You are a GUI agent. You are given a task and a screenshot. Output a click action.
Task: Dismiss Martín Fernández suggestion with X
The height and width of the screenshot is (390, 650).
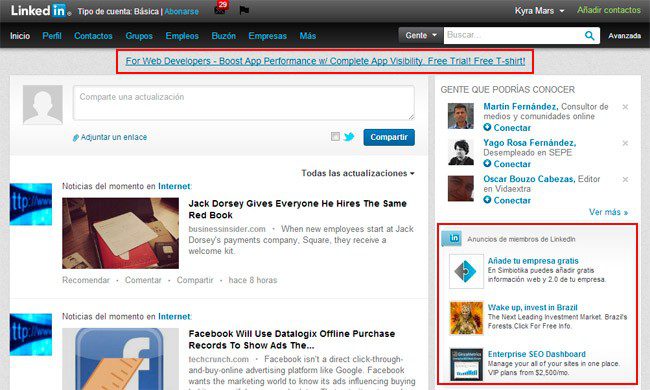[625, 107]
